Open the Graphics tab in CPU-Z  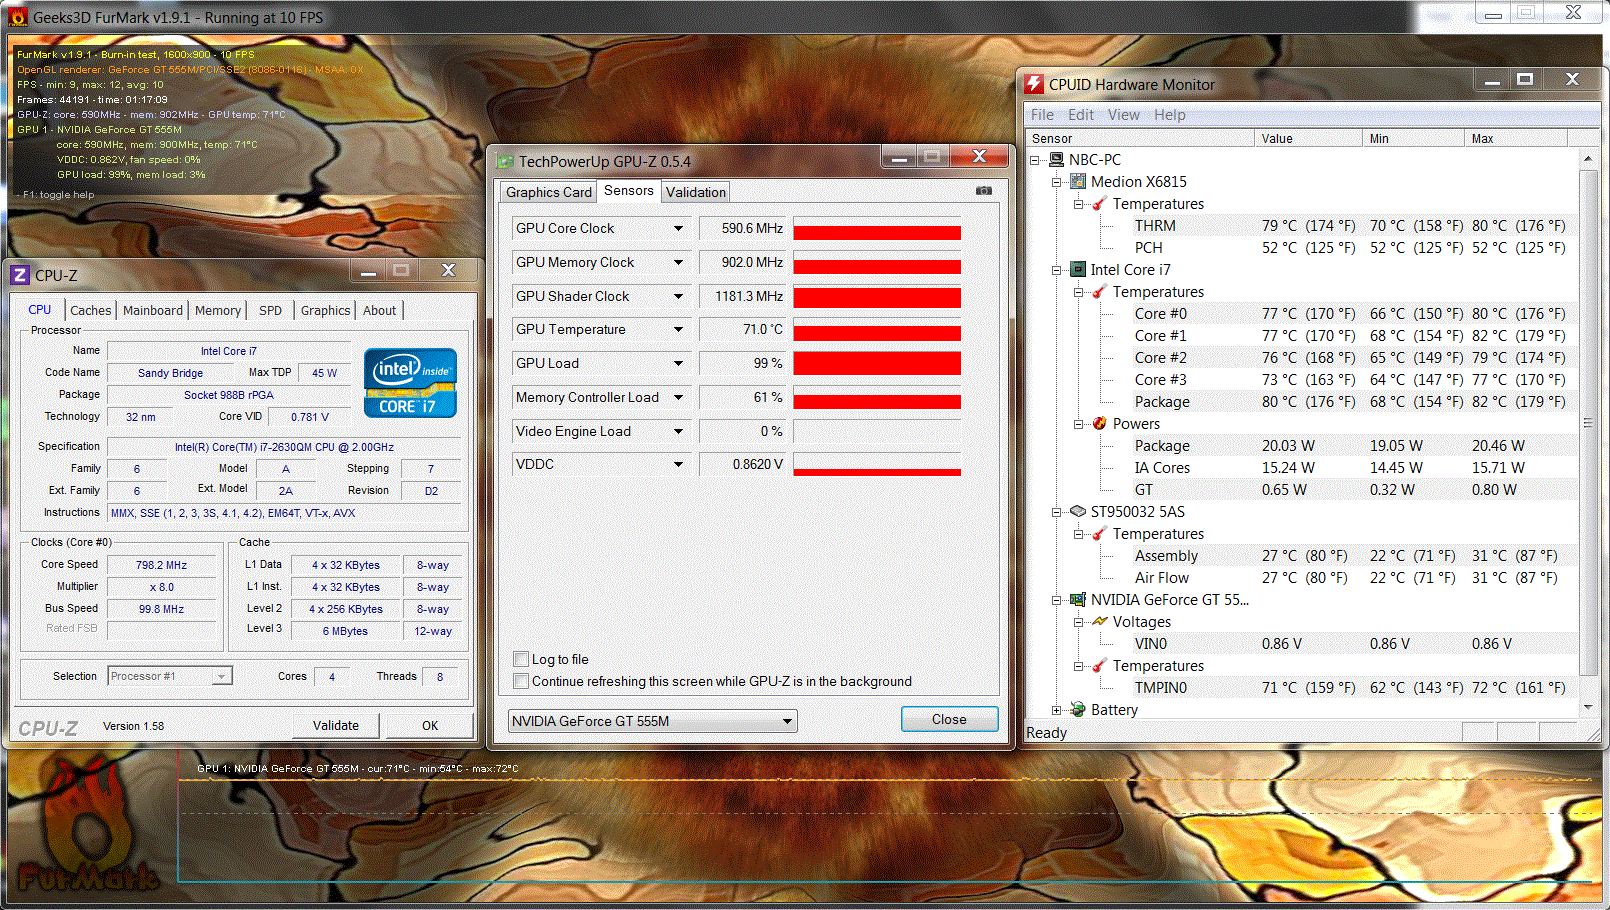pos(326,310)
